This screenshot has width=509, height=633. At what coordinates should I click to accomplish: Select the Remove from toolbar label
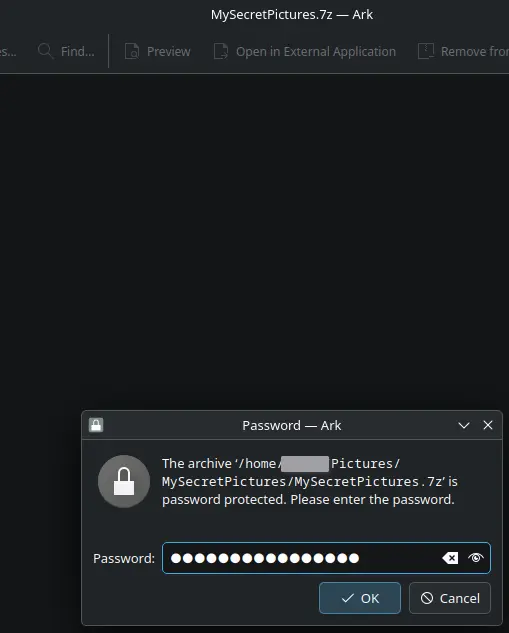(x=475, y=52)
